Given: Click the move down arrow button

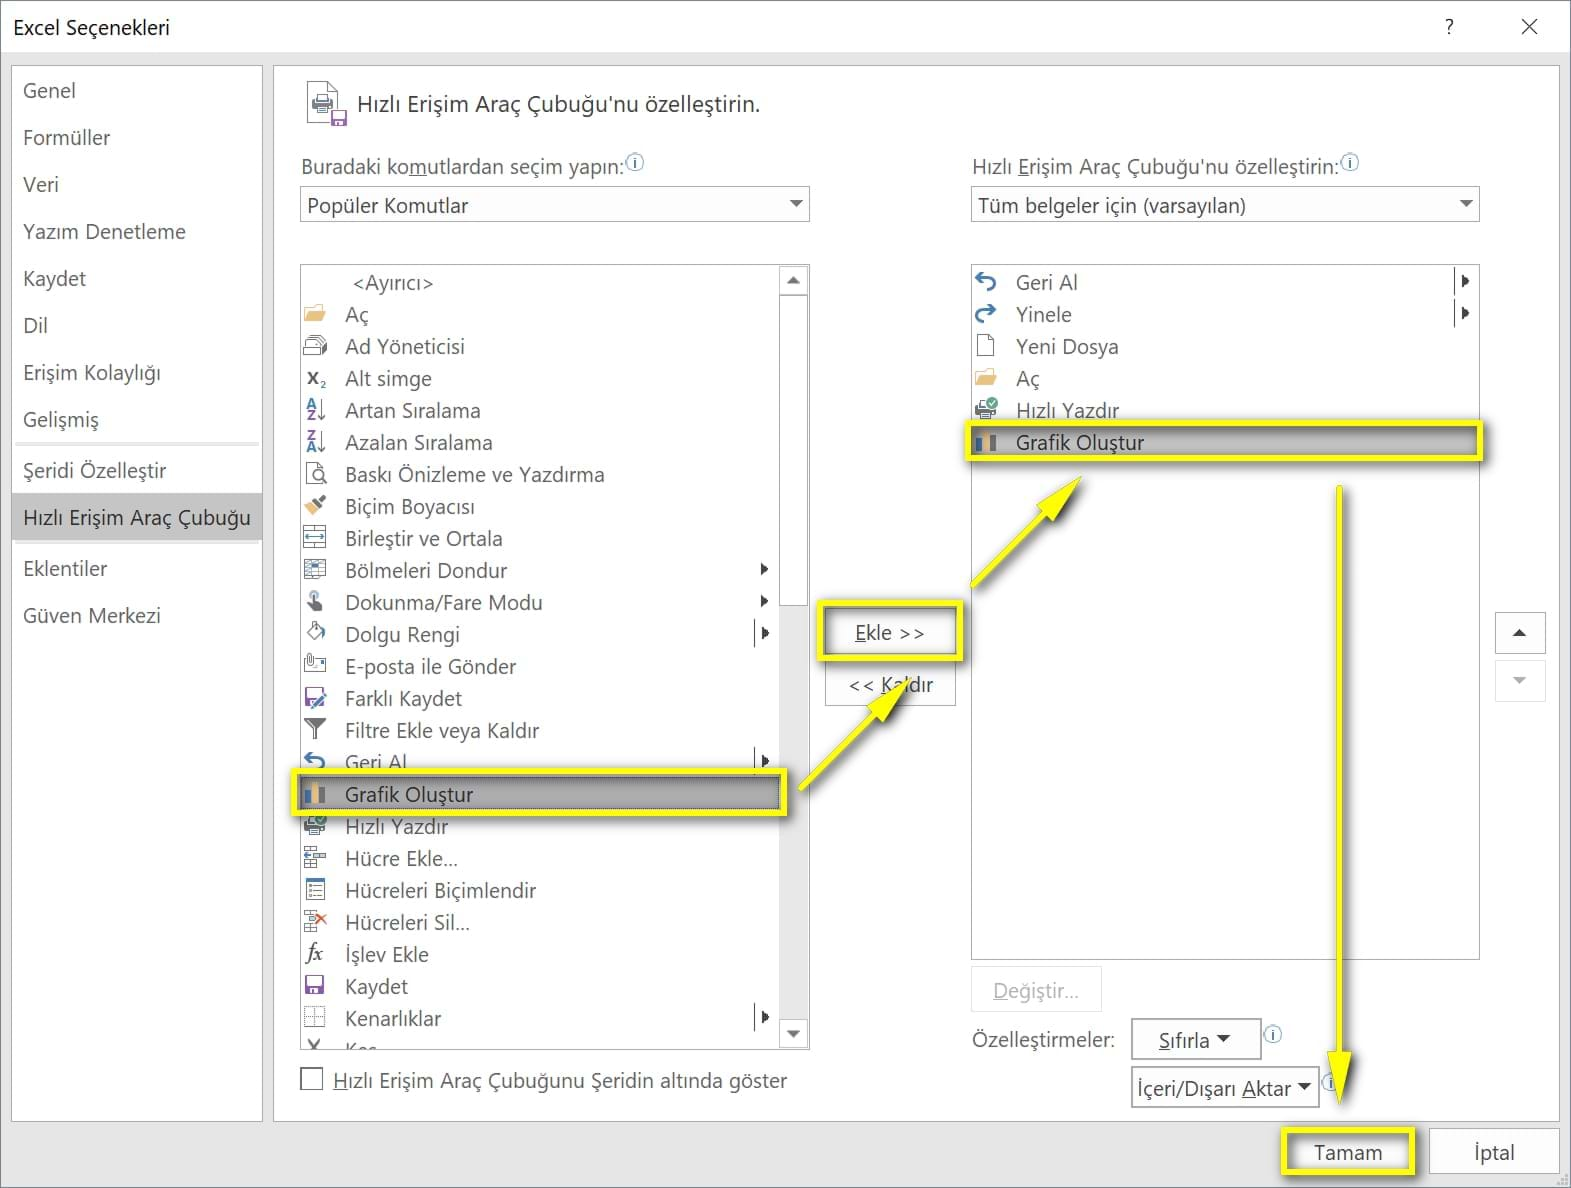Looking at the screenshot, I should coord(1520,681).
